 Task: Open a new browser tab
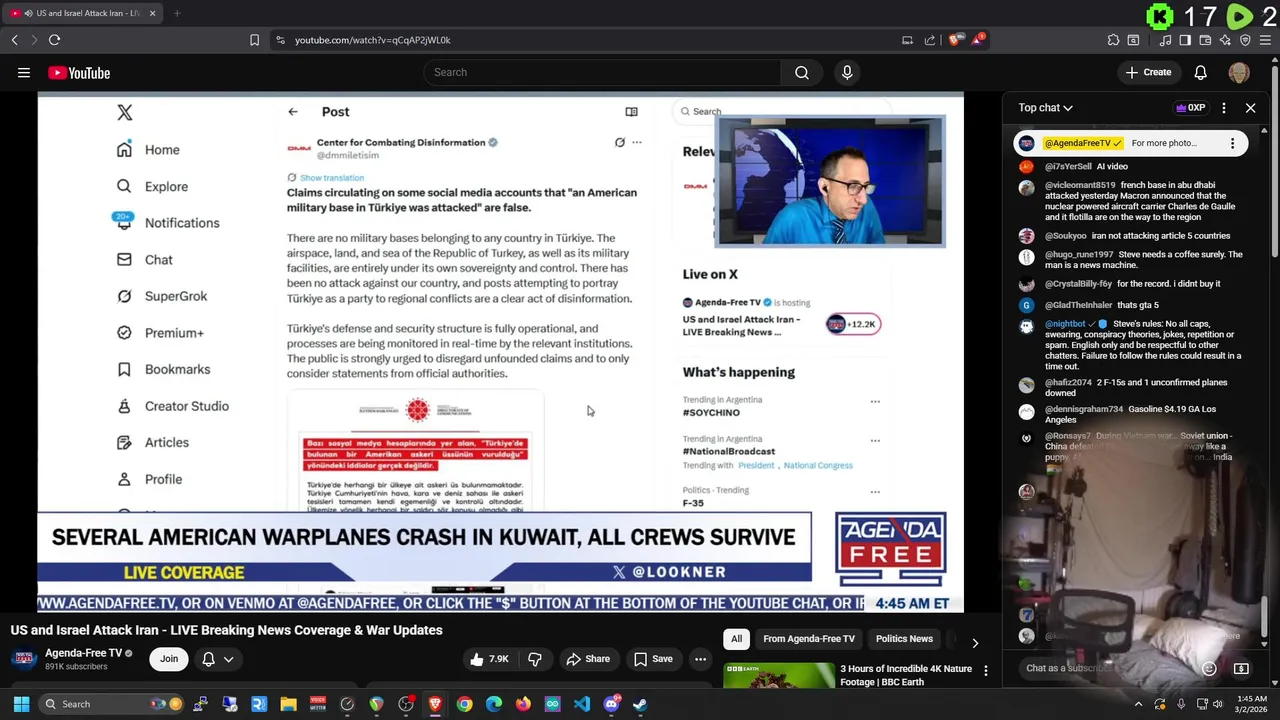pyautogui.click(x=176, y=13)
